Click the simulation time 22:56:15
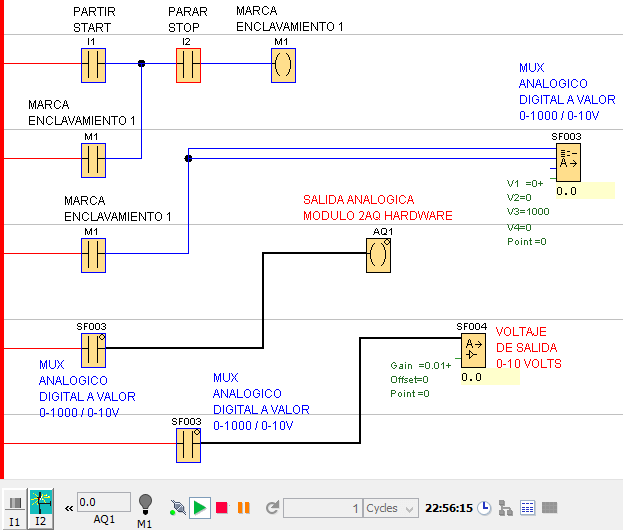Image resolution: width=625 pixels, height=530 pixels. 449,508
